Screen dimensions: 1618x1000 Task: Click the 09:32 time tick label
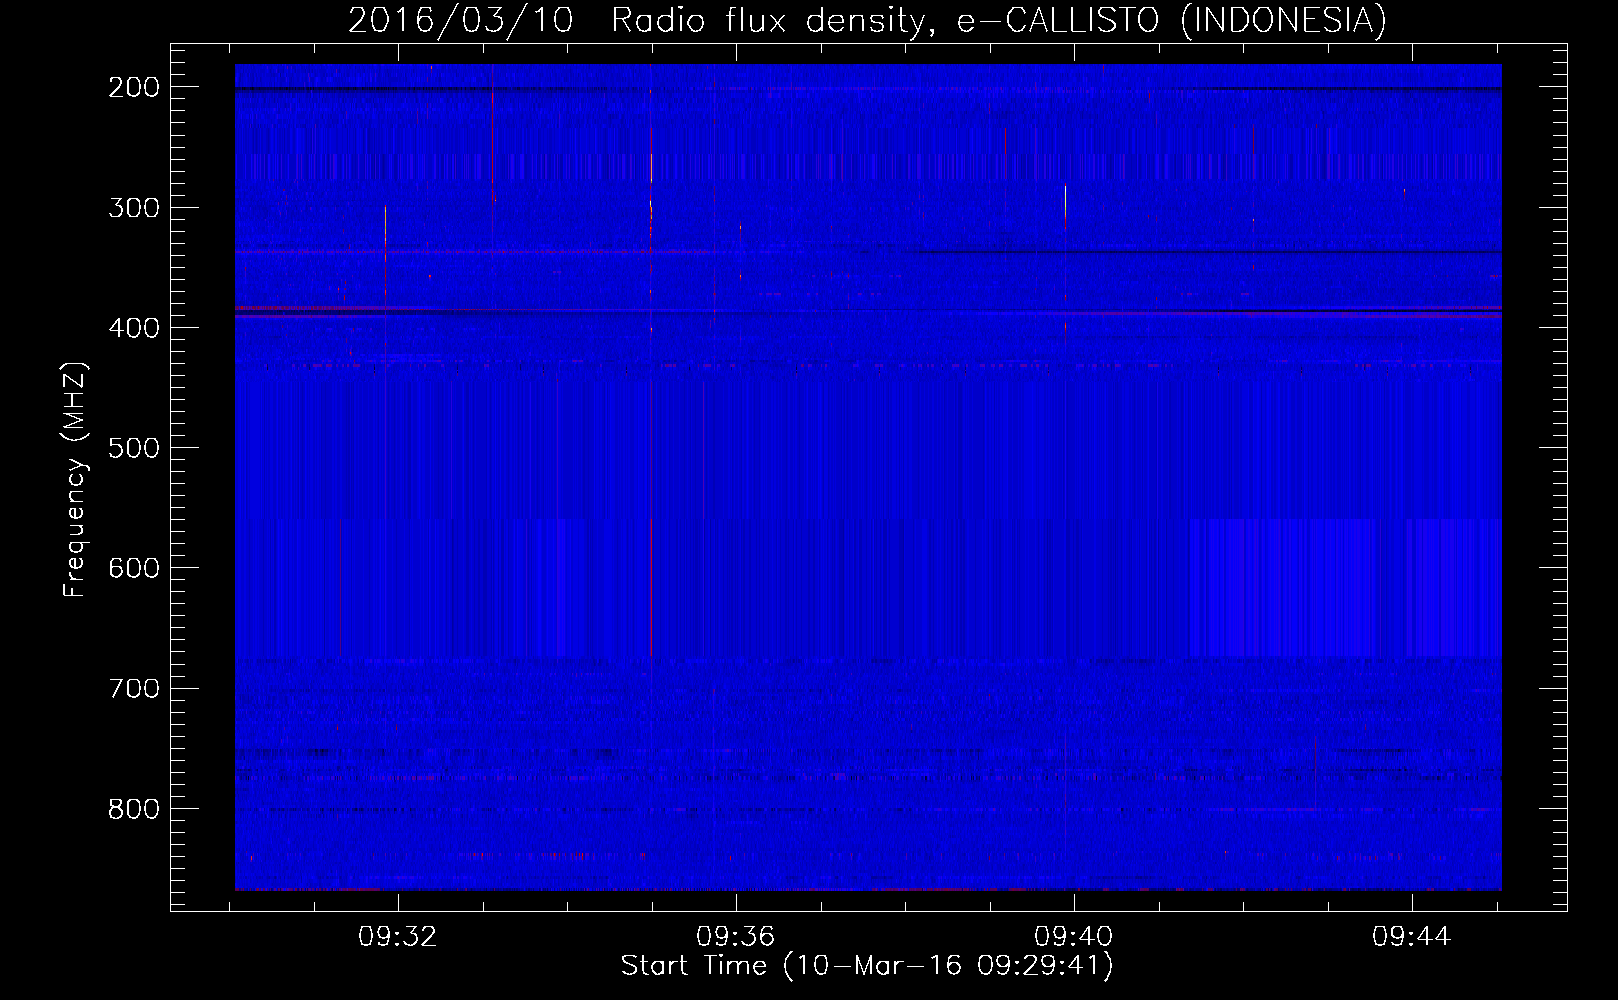coord(398,937)
